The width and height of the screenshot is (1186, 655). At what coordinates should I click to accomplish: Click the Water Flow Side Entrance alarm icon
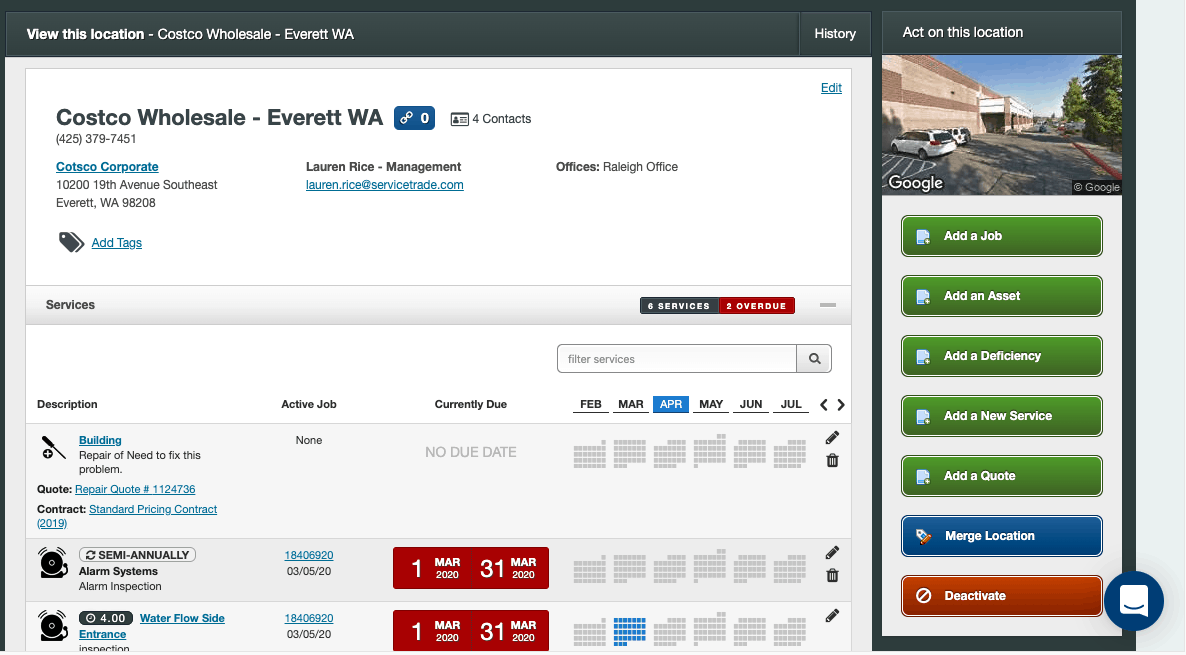point(53,626)
